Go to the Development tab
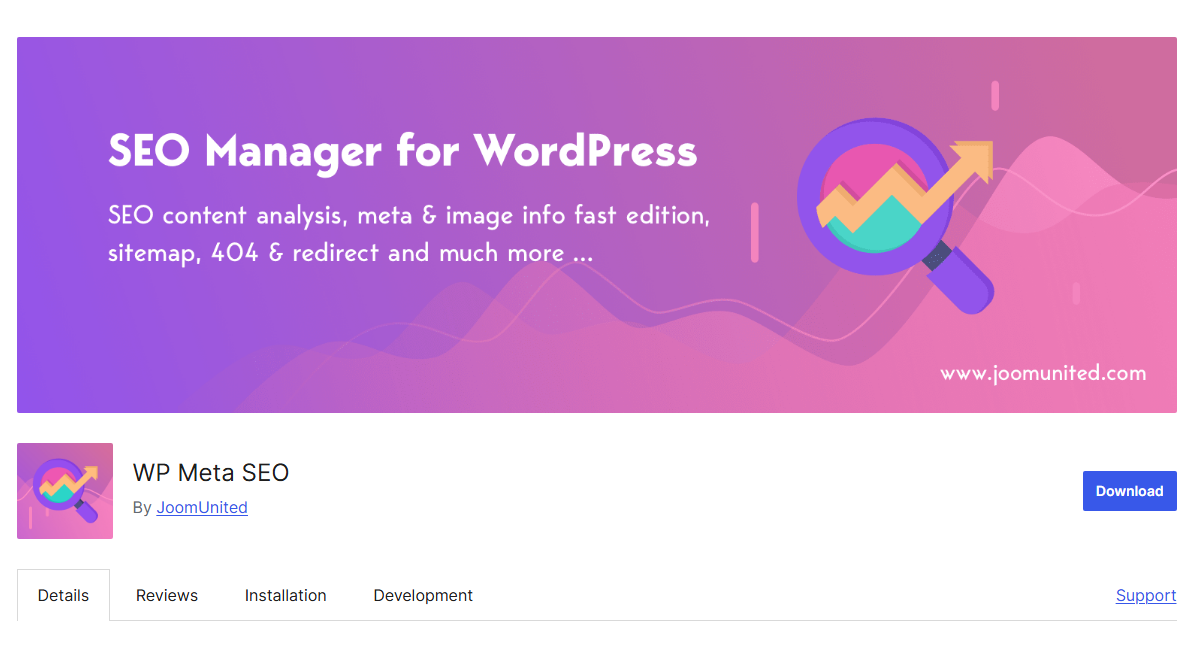Image resolution: width=1203 pixels, height=654 pixels. point(423,595)
